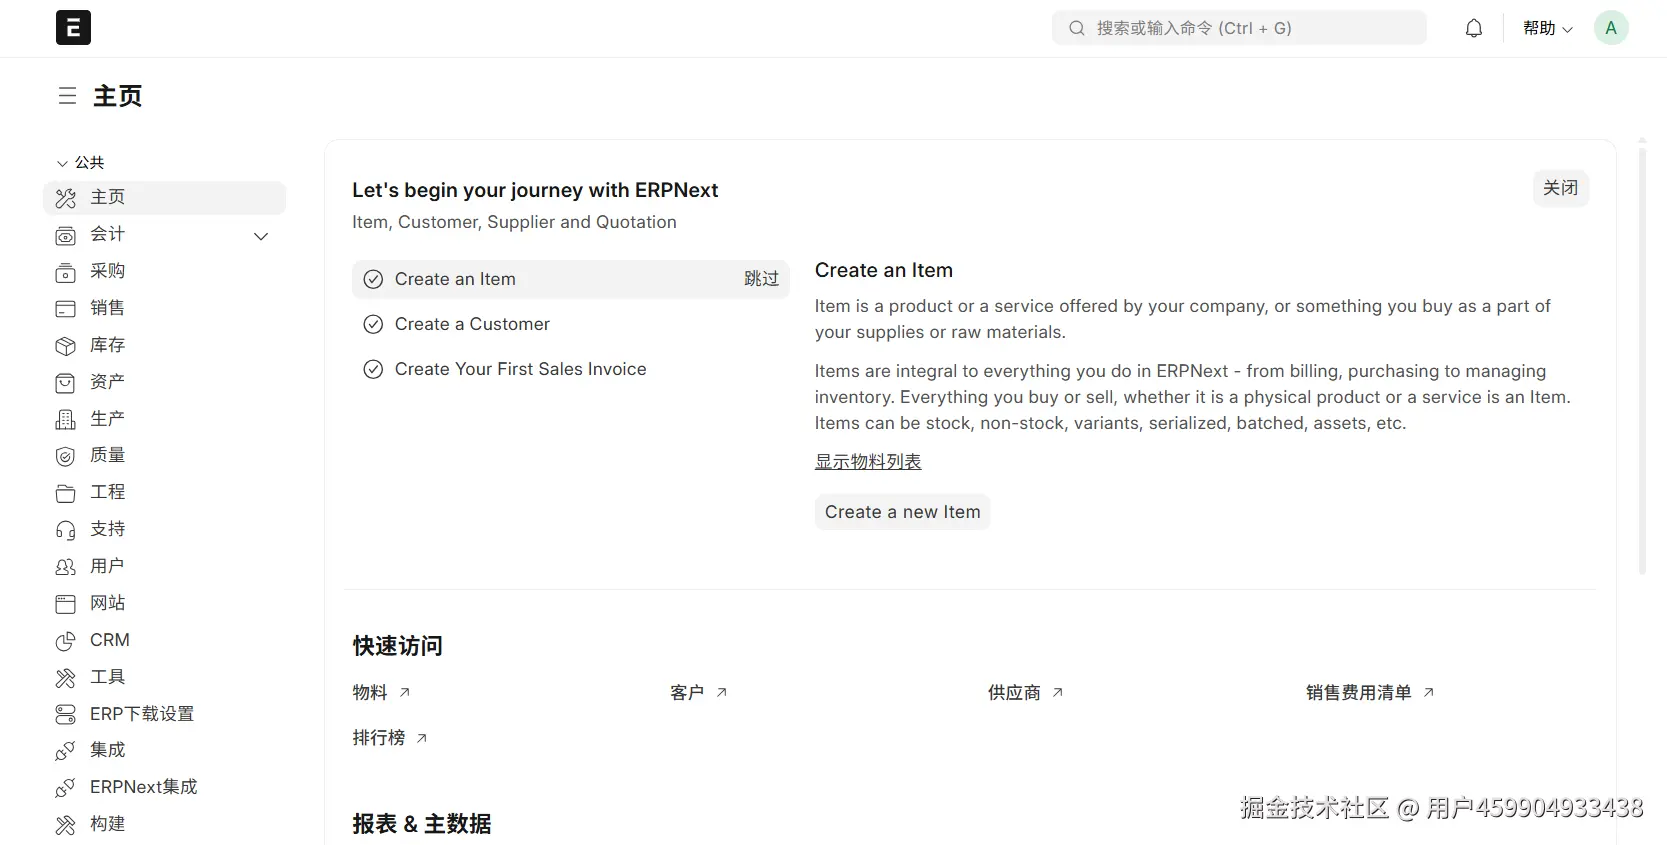Viewport: 1667px width, 845px height.
Task: Select 采购 in the sidebar menu
Action: pyautogui.click(x=107, y=271)
